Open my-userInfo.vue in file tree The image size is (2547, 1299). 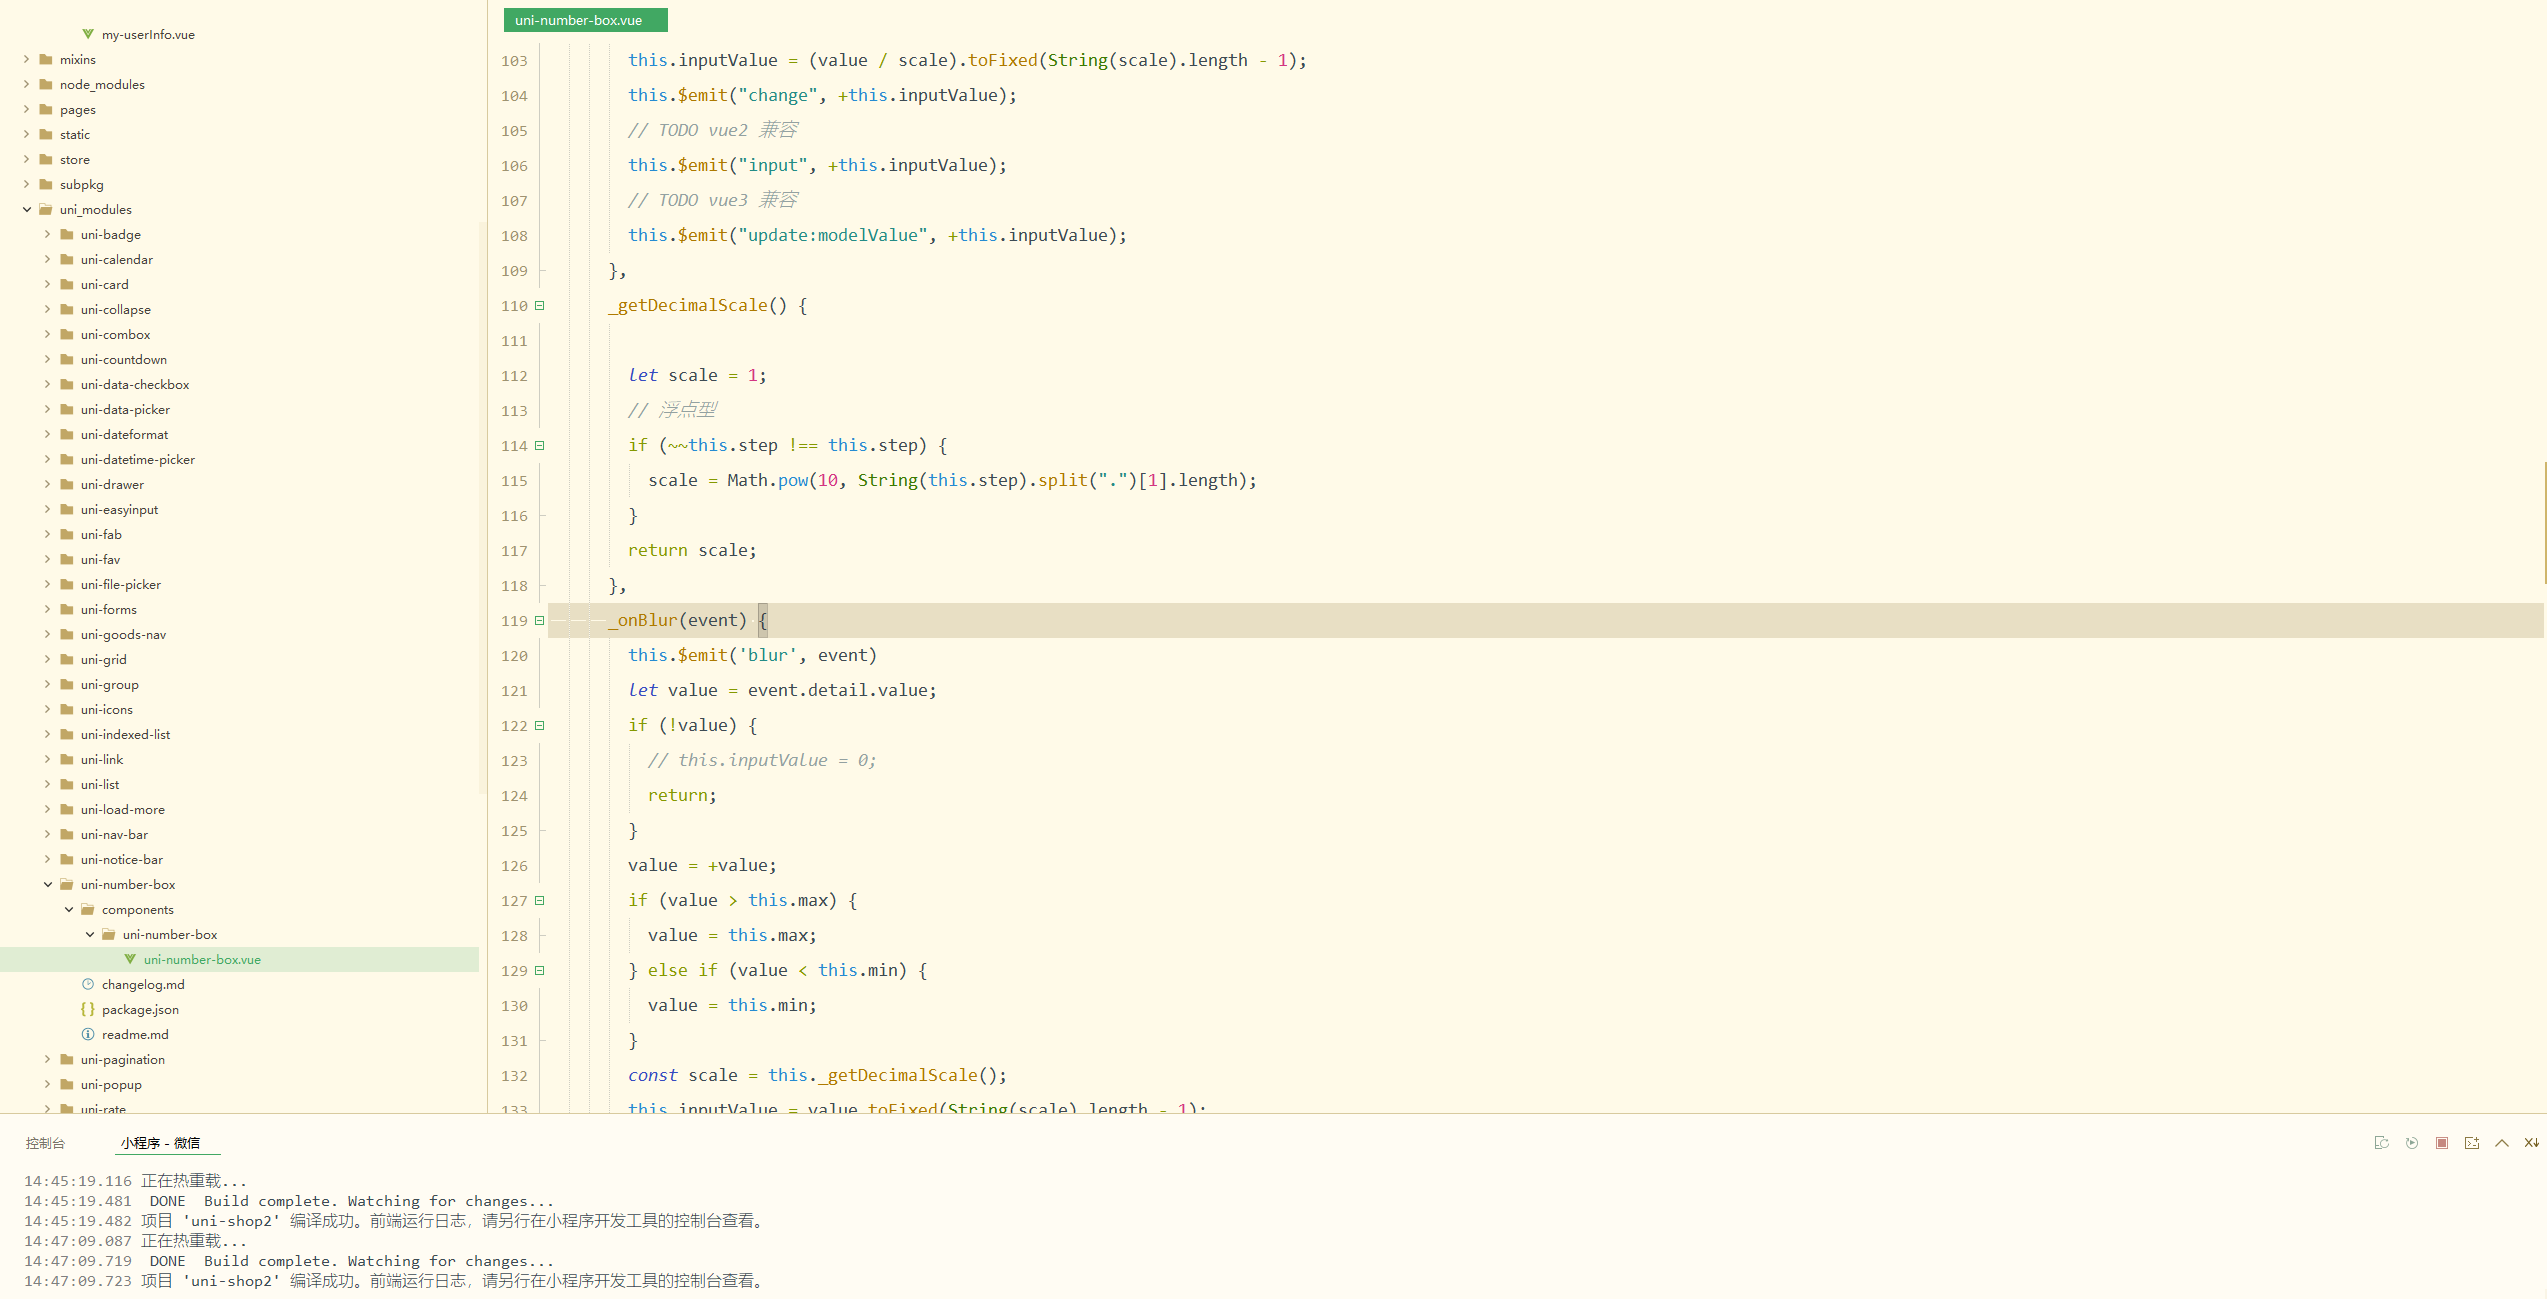tap(148, 34)
